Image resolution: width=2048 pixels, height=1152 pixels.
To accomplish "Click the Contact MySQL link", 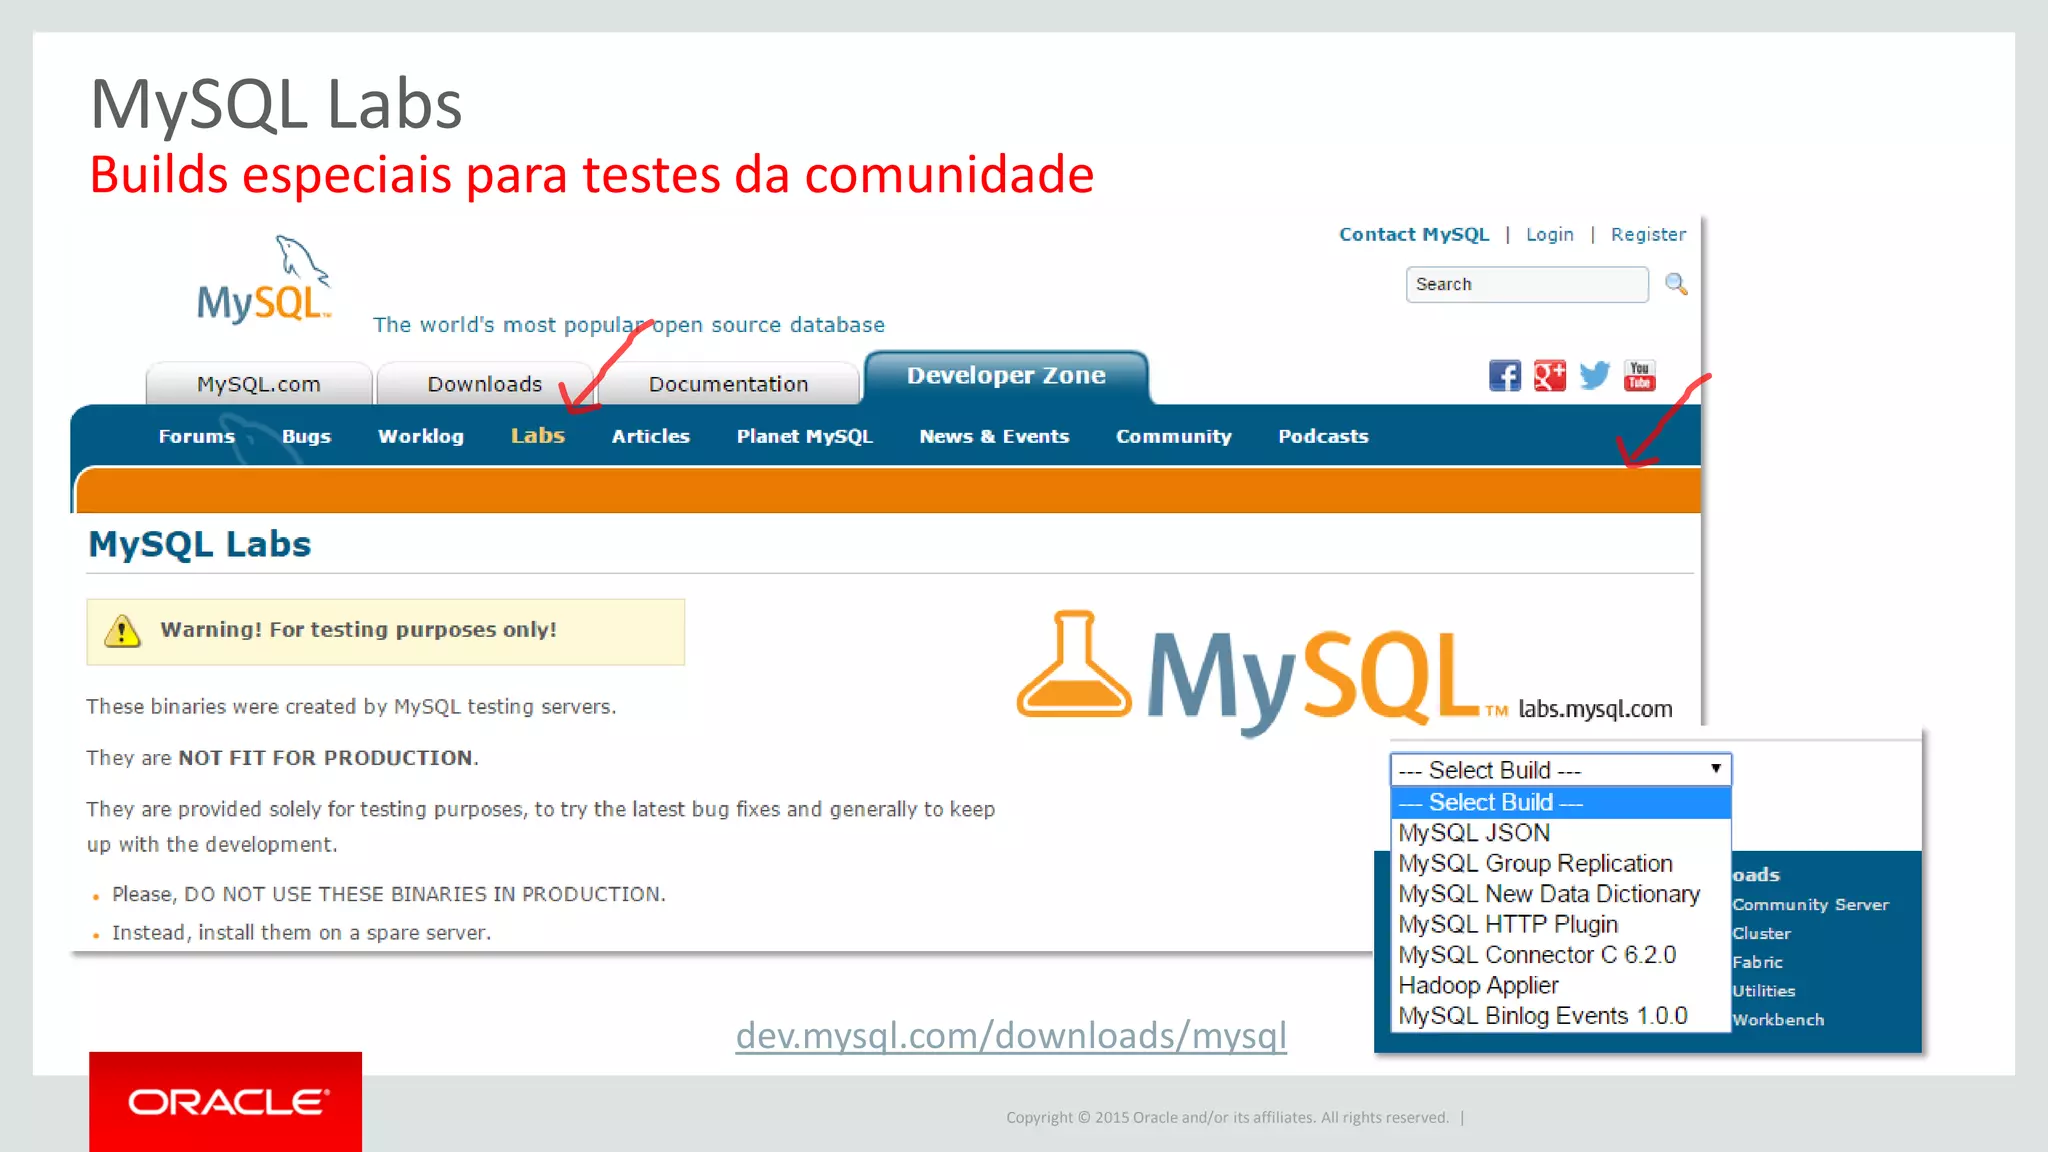I will pos(1414,234).
